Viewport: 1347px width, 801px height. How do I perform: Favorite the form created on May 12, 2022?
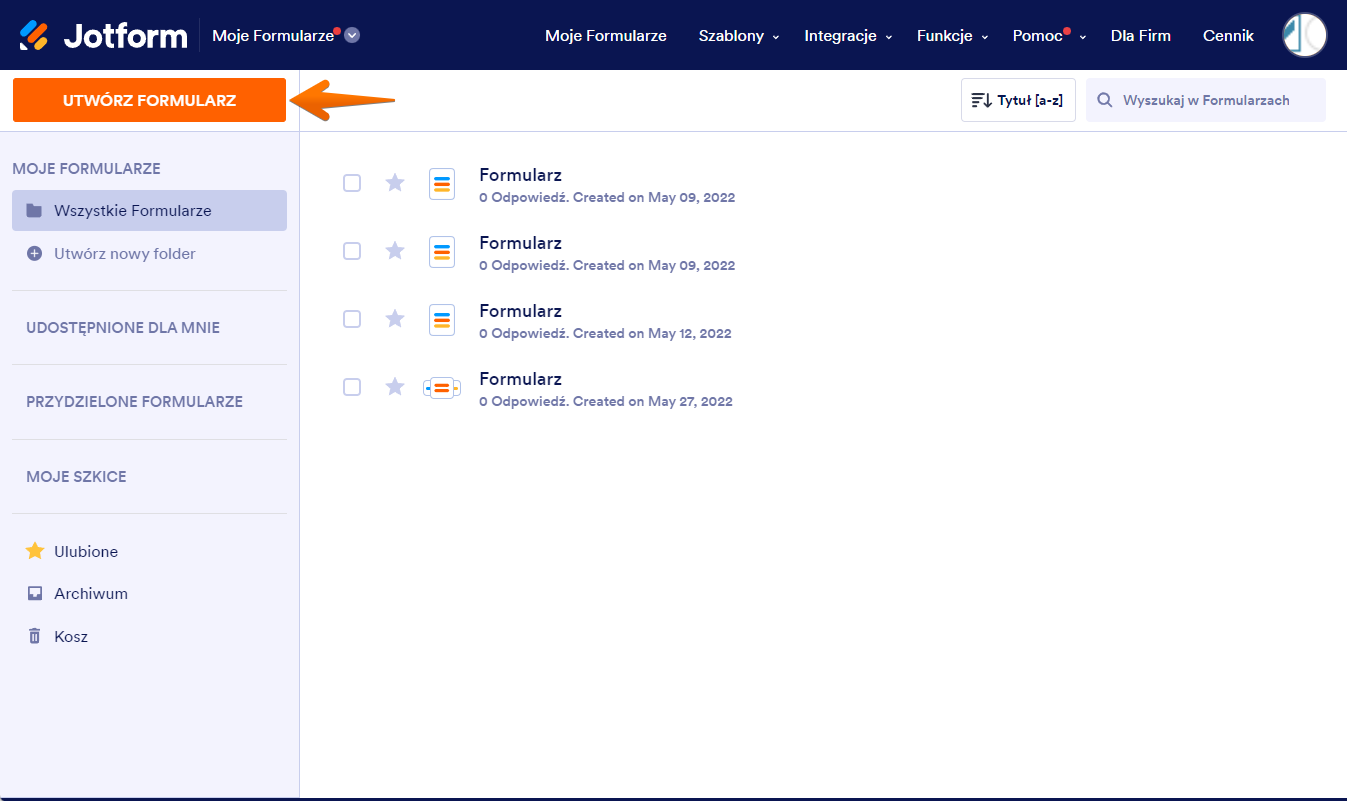click(394, 319)
